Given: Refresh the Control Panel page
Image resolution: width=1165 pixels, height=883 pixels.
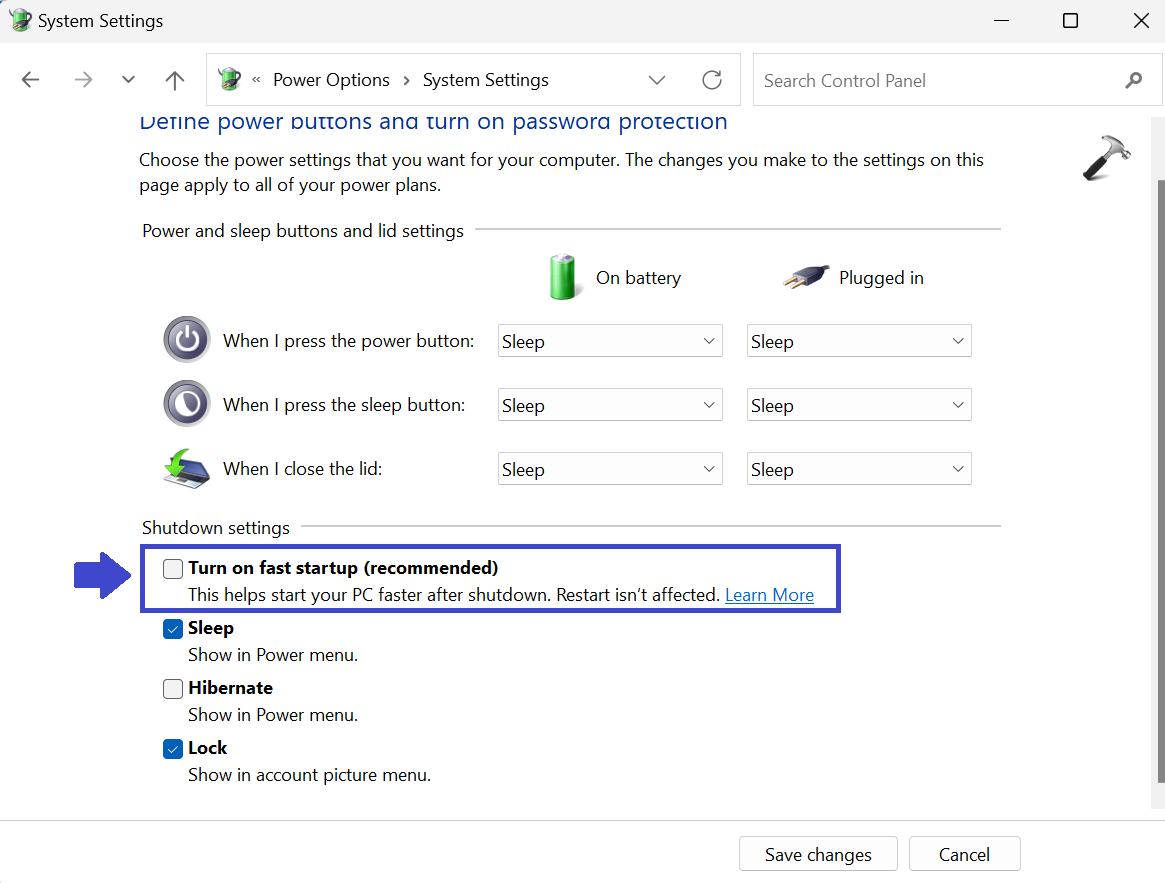Looking at the screenshot, I should coord(712,80).
